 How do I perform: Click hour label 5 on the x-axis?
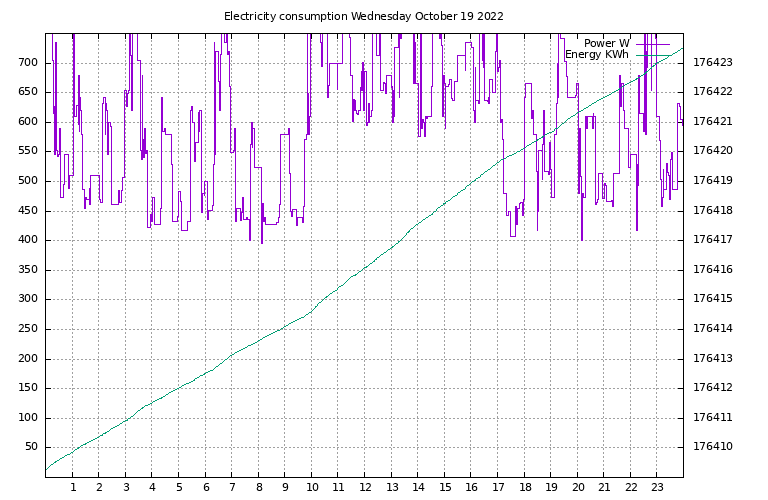179,488
